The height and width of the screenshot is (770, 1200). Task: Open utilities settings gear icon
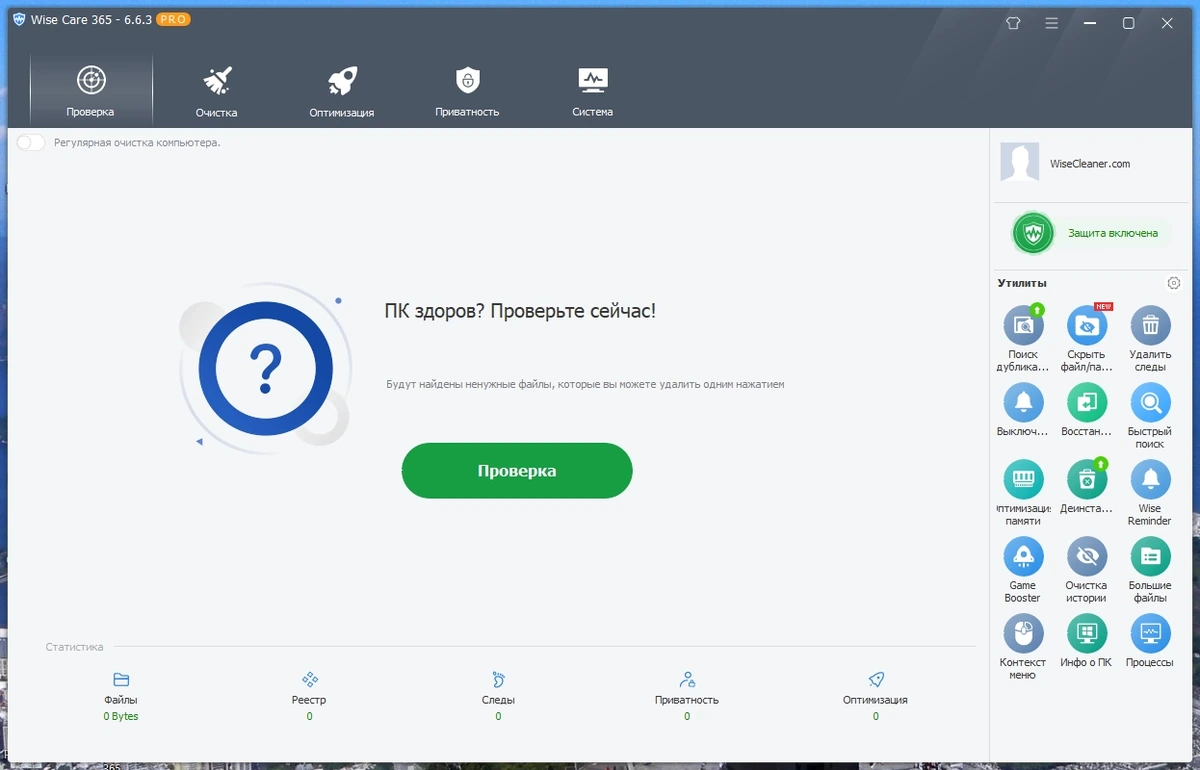1174,283
